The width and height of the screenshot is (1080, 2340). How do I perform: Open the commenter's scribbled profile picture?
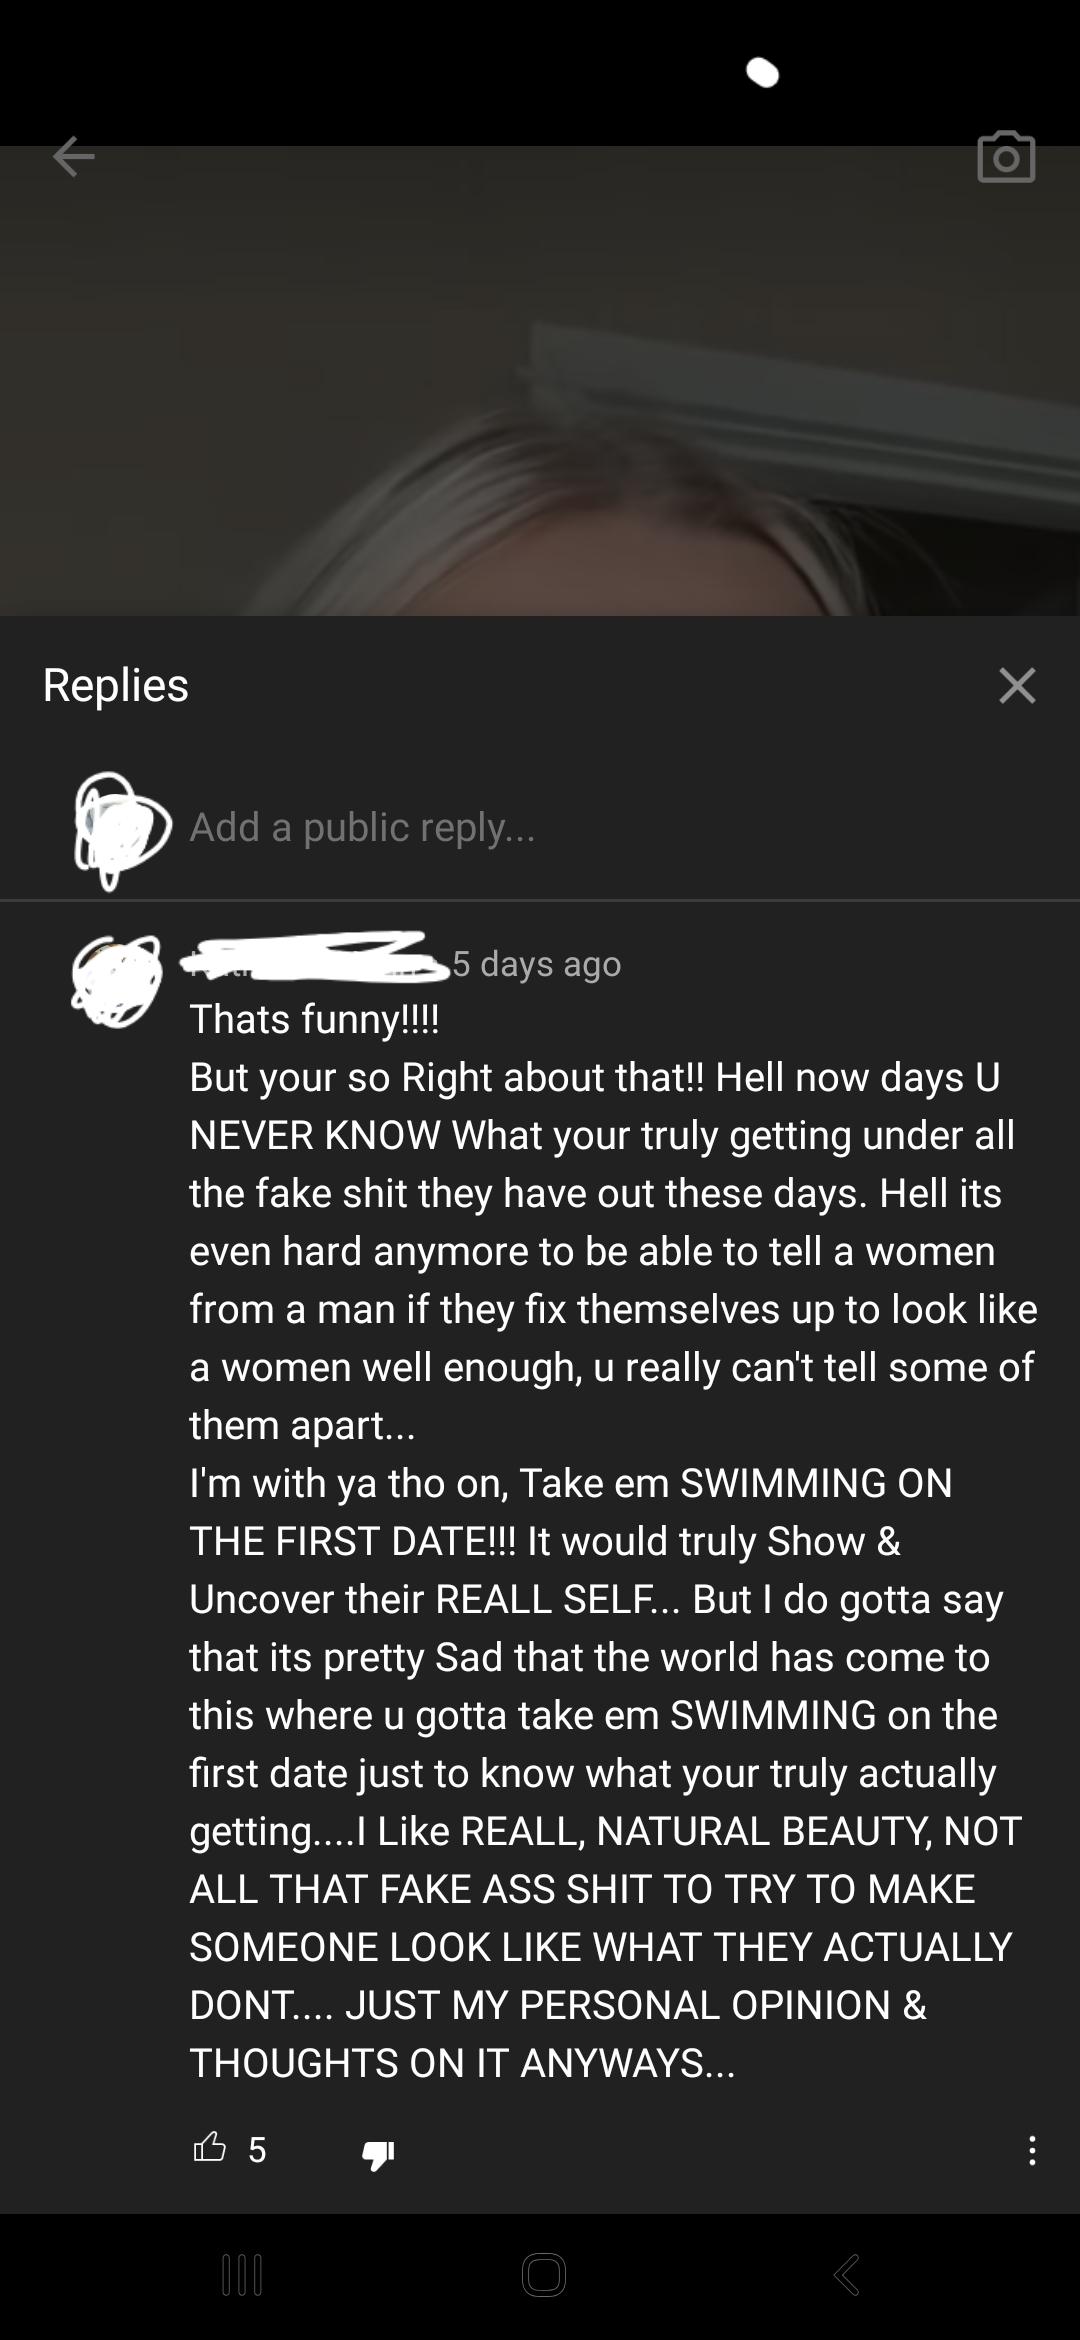[x=117, y=981]
